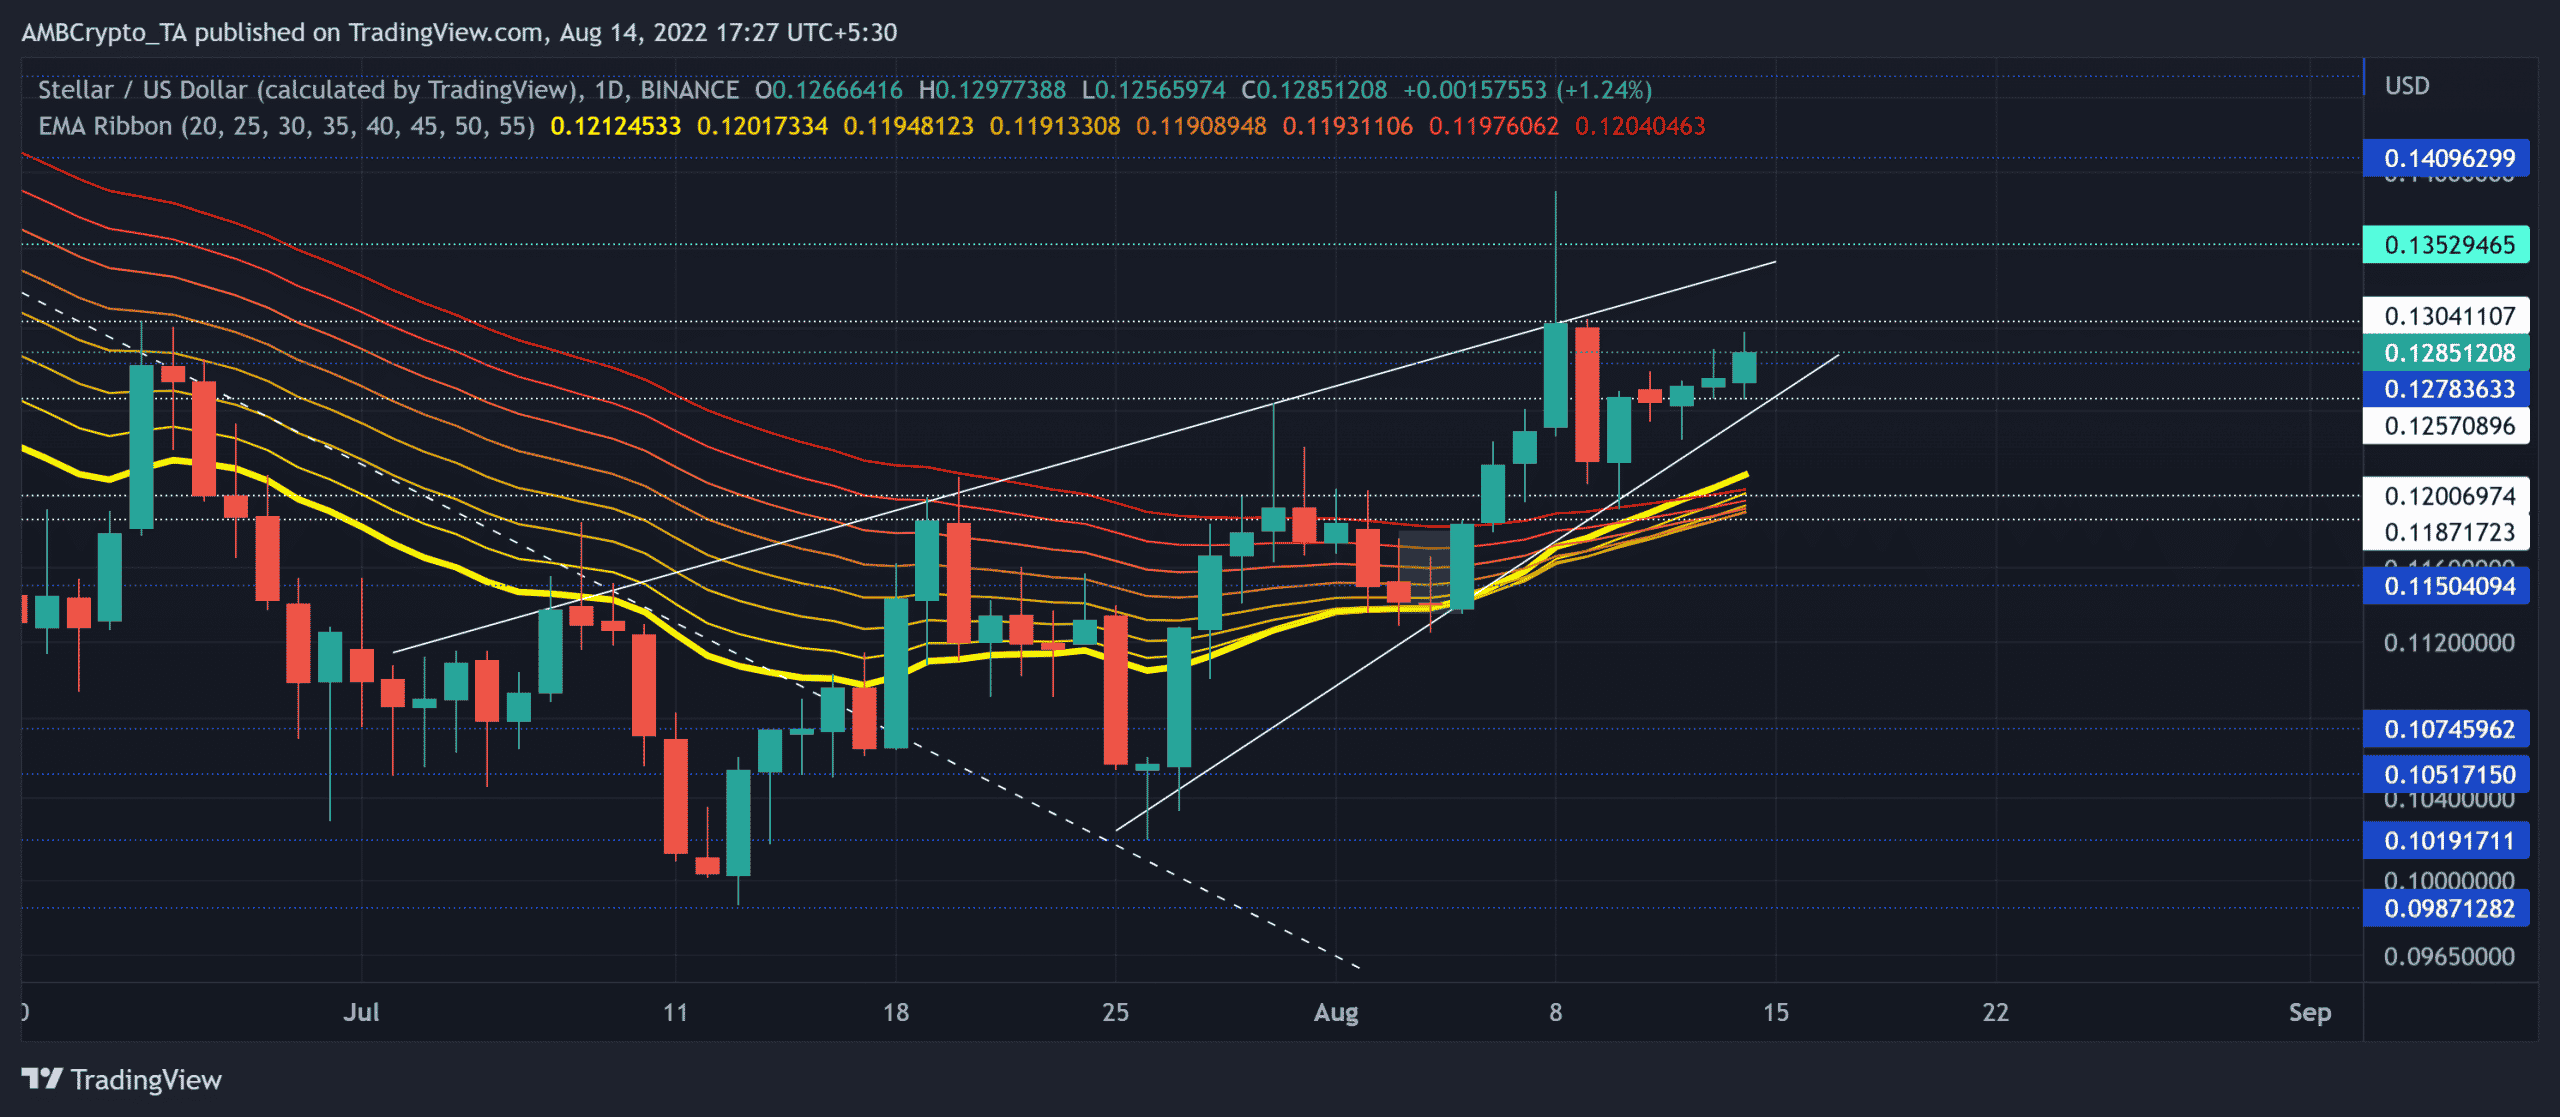Screen dimensions: 2560x1117
Task: Click the AMBCrypto_TA published header text
Action: pos(459,32)
